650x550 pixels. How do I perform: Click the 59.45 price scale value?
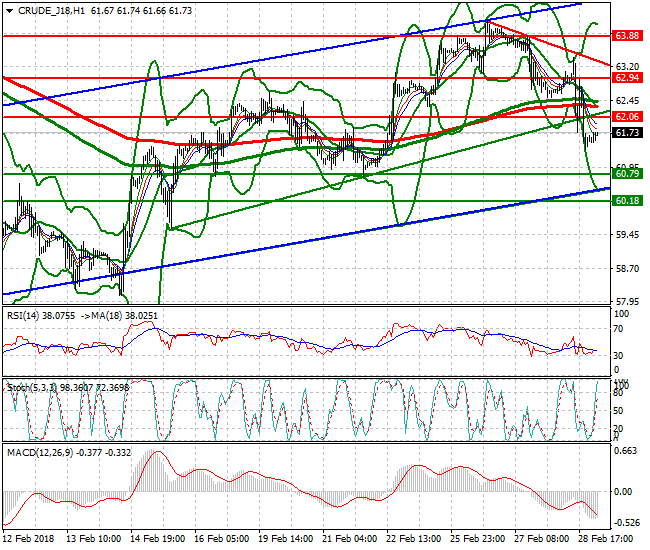627,235
